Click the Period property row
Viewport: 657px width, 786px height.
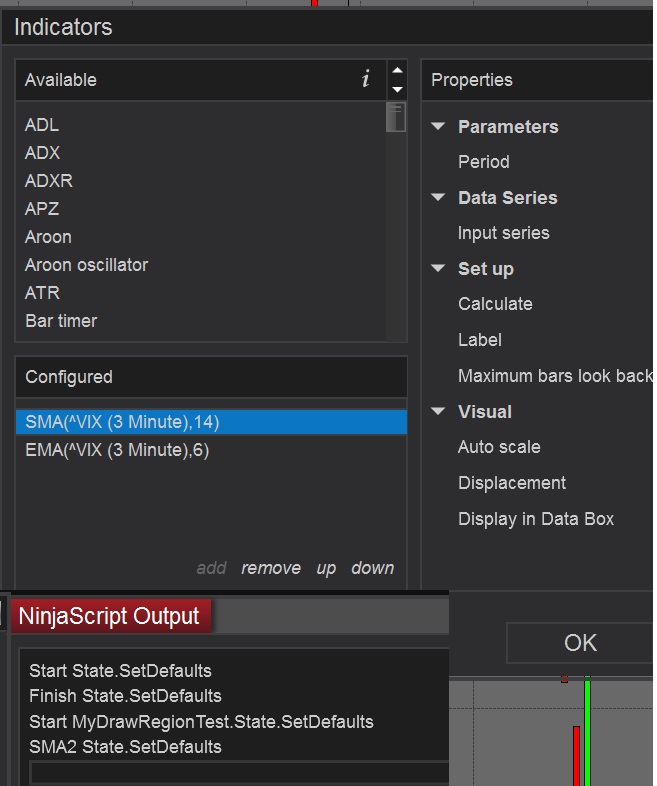(484, 162)
